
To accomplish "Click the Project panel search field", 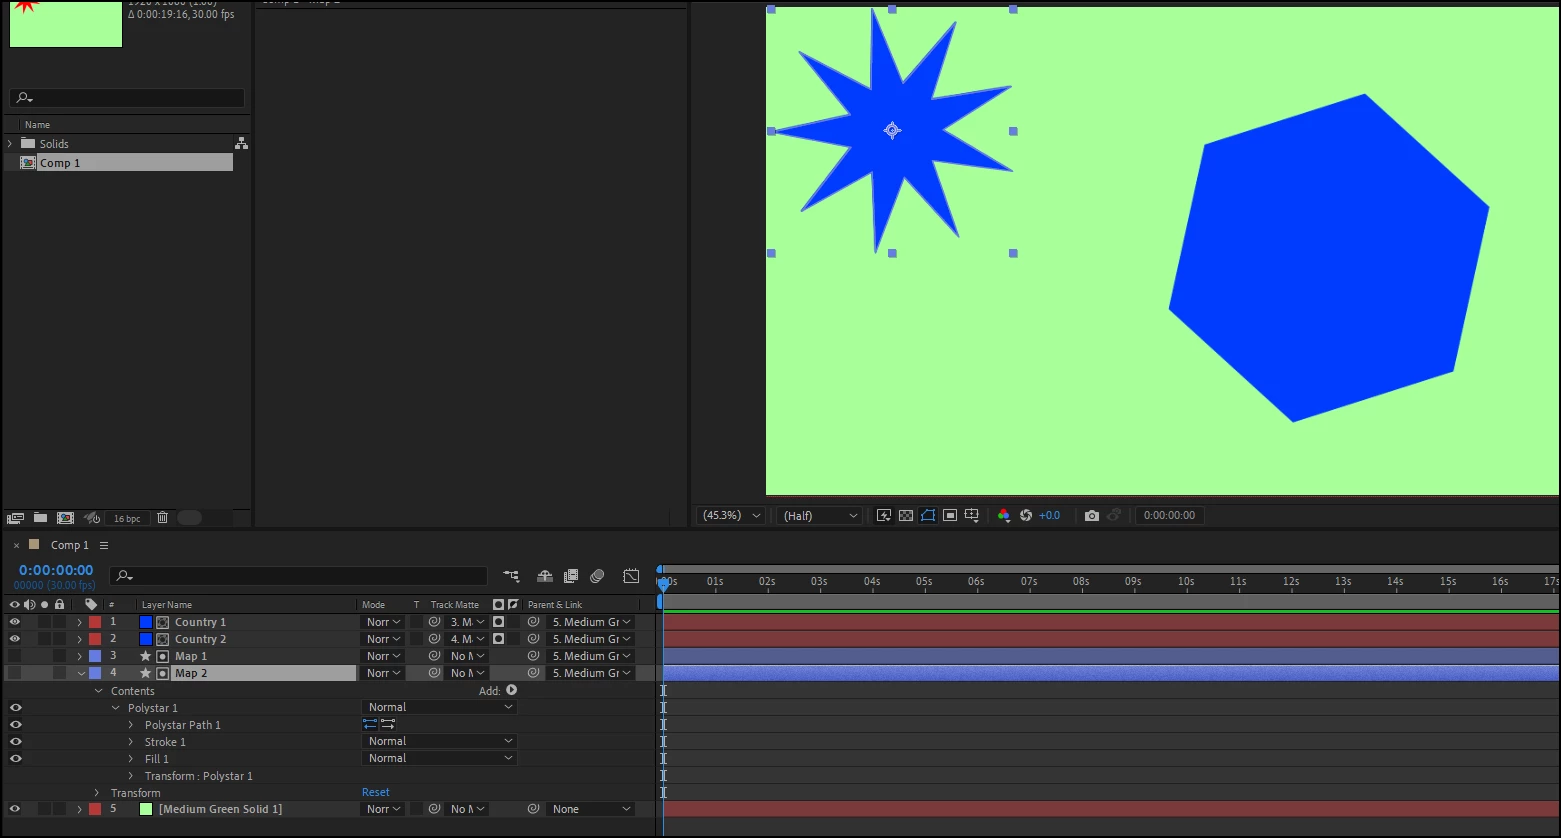I will click(127, 98).
